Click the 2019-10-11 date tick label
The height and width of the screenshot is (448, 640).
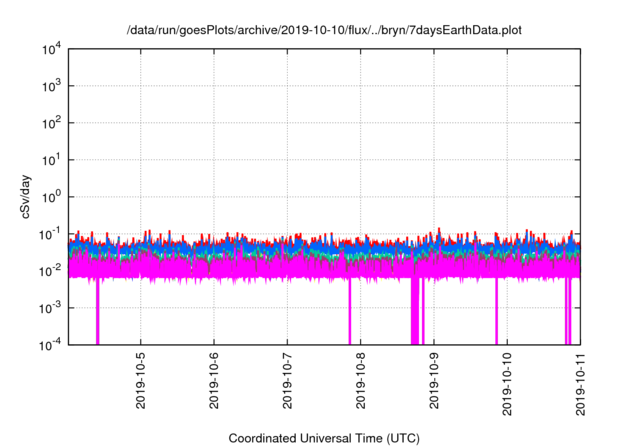pos(580,384)
